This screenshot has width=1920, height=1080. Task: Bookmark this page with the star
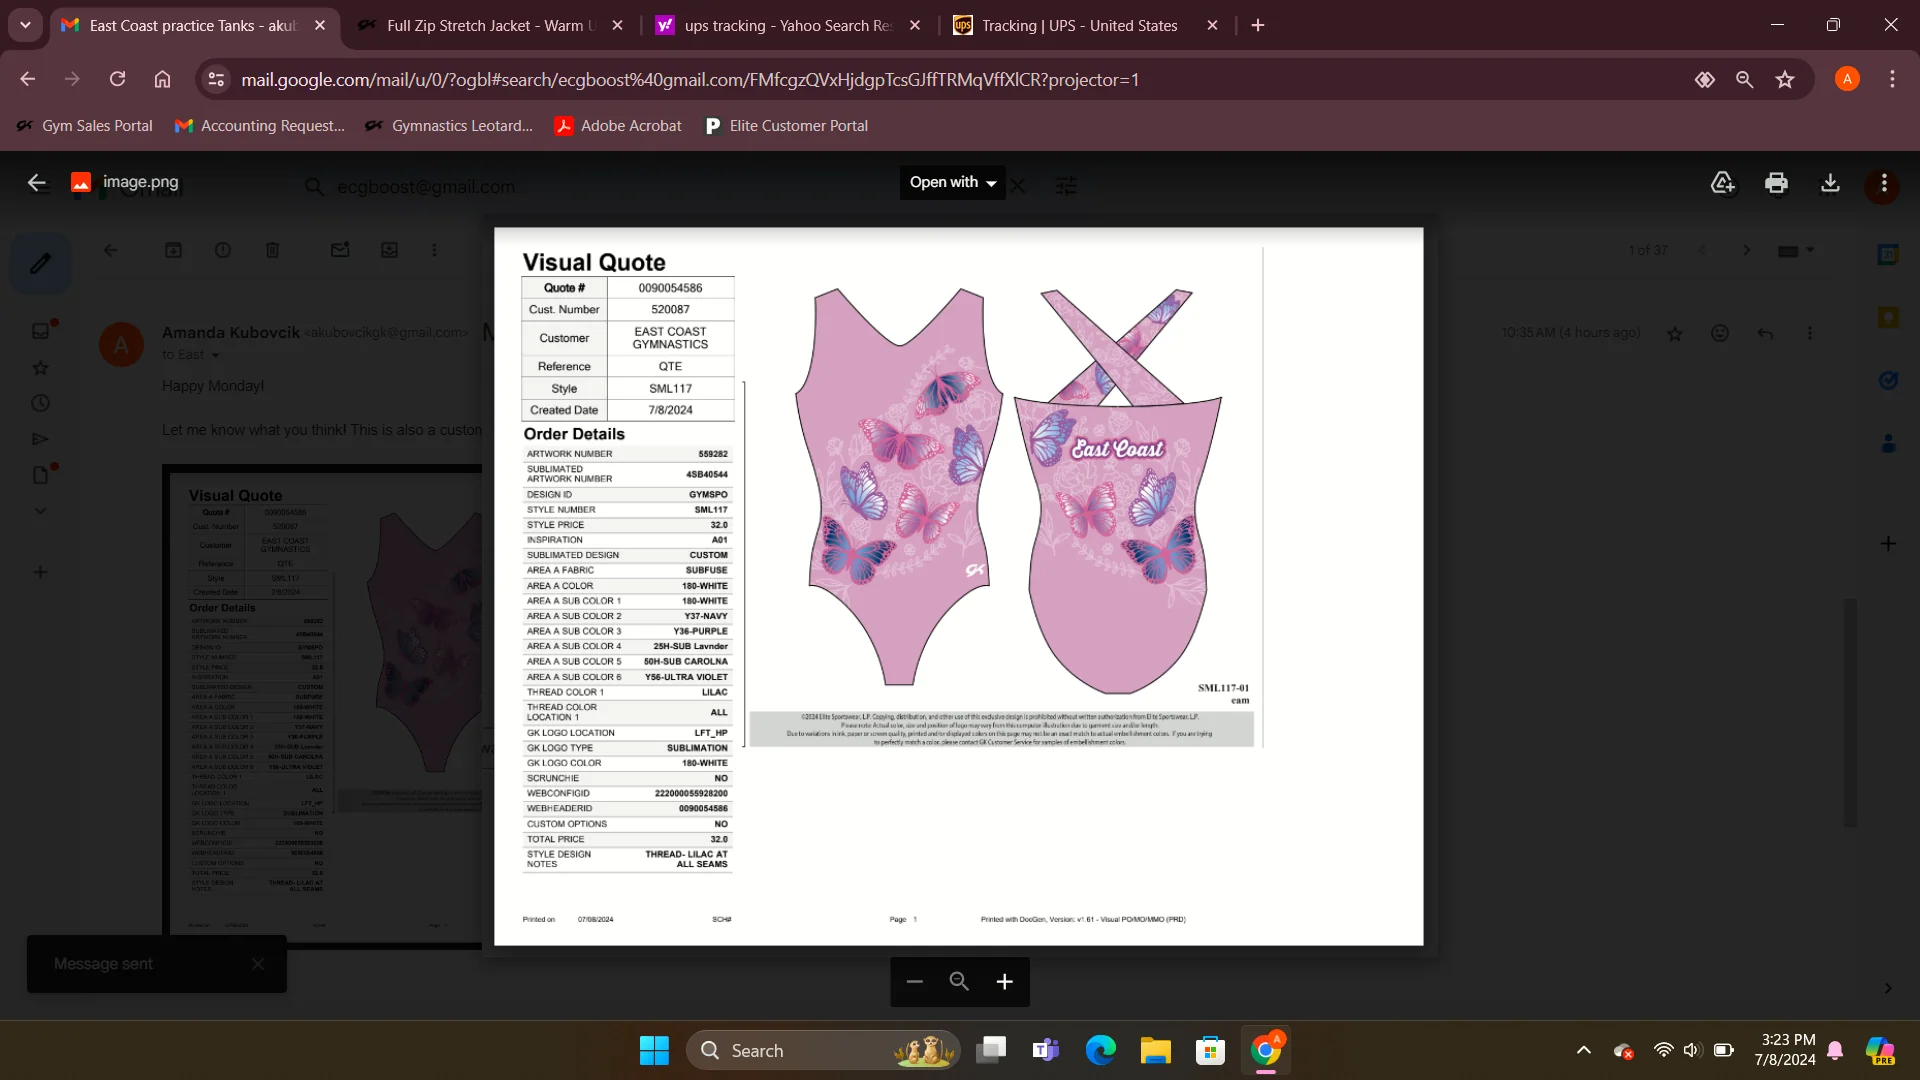point(1785,79)
